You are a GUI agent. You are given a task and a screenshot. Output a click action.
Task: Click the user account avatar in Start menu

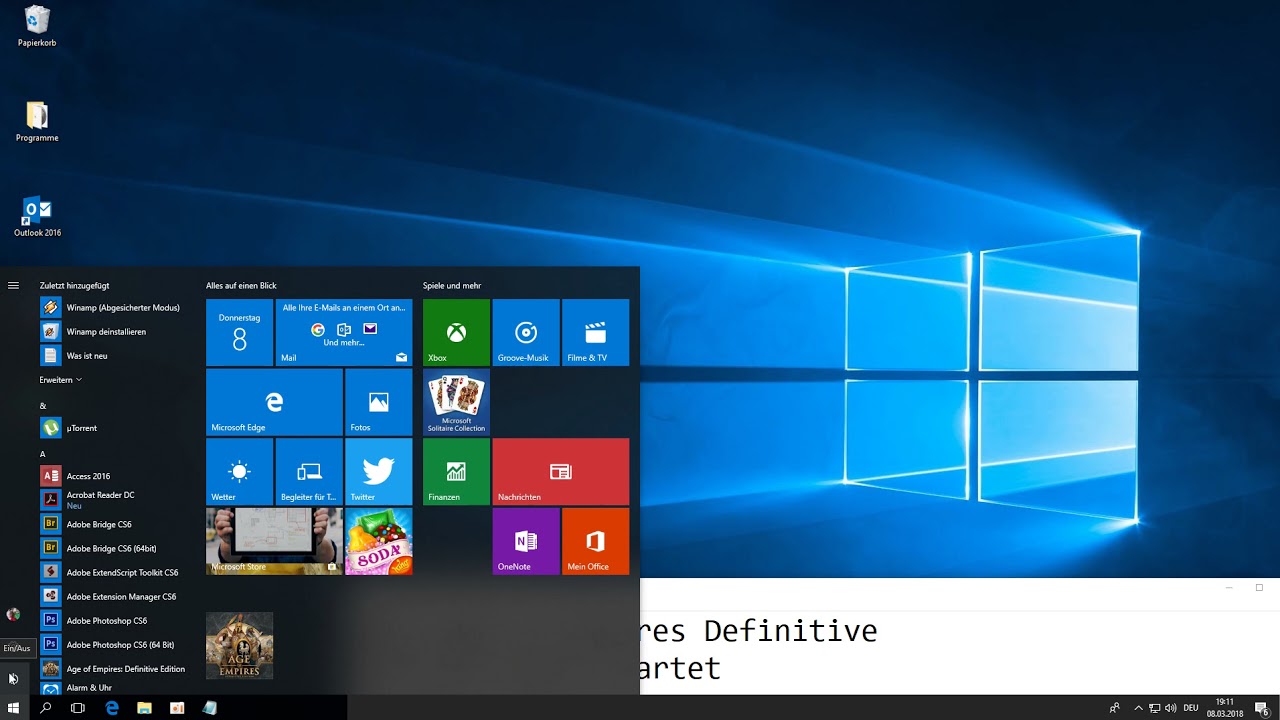13,614
